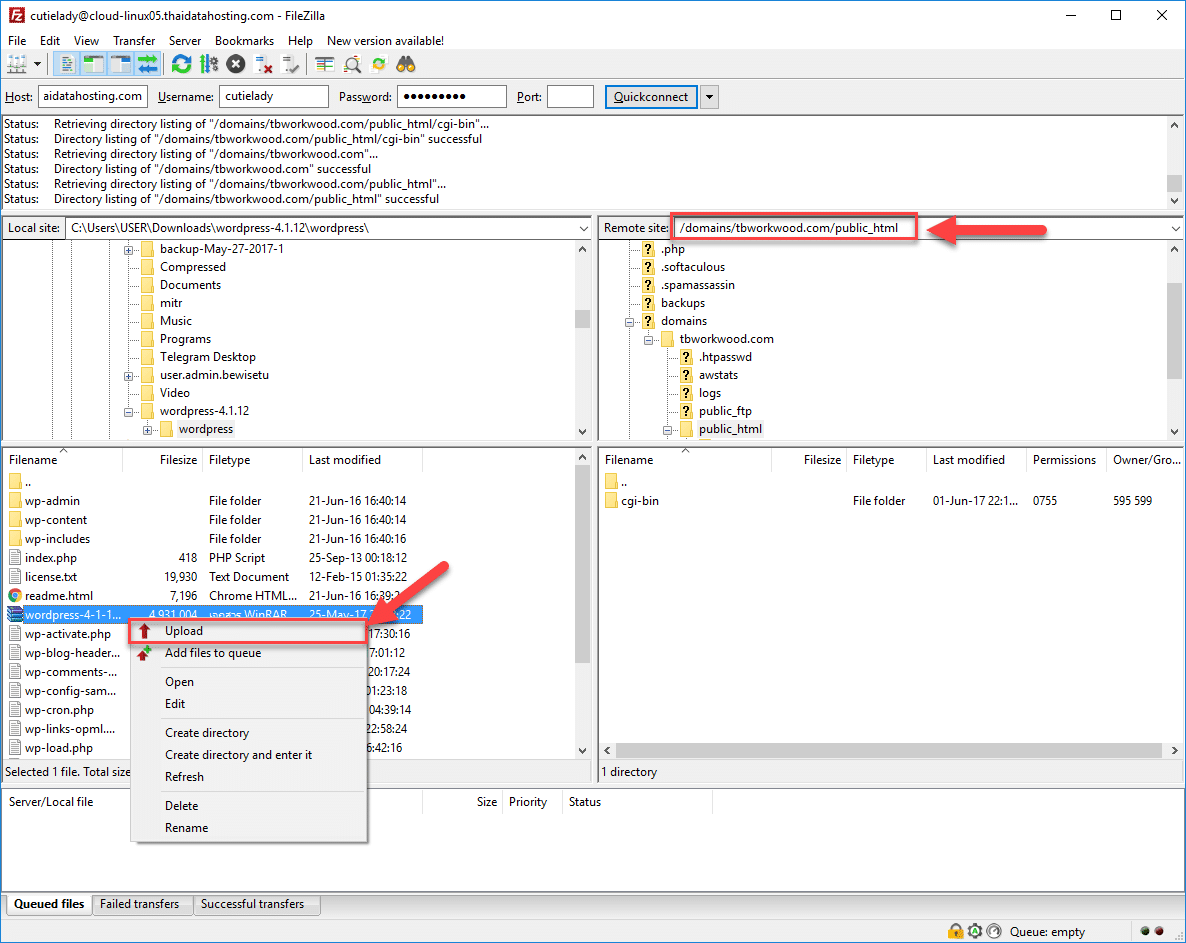The width and height of the screenshot is (1186, 943).
Task: Open the Site Manager from the toolbar
Action: (17, 64)
